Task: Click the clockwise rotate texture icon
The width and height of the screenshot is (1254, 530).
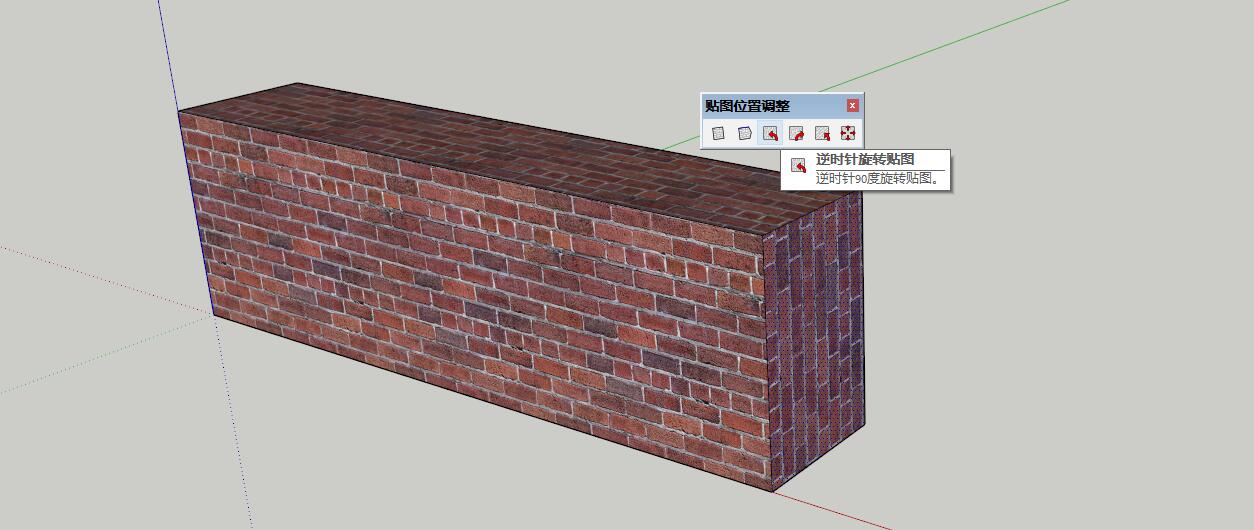Action: pyautogui.click(x=796, y=133)
